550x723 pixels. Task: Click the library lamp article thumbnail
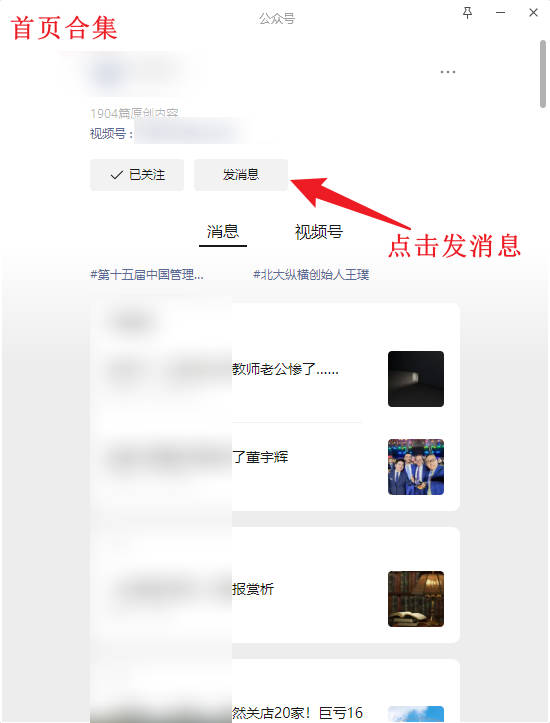click(416, 599)
